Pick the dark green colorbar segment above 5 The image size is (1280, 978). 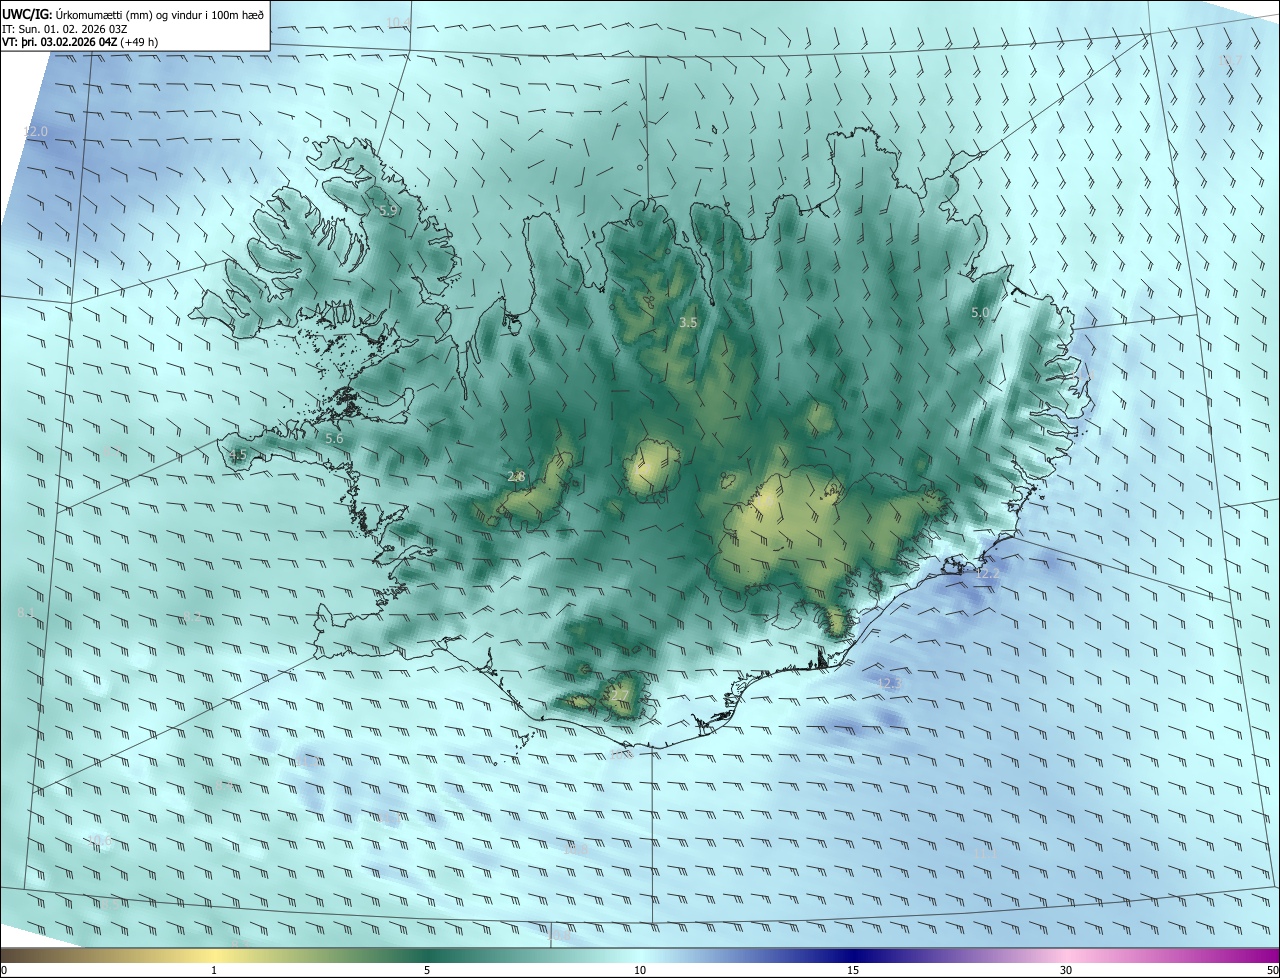[x=427, y=955]
